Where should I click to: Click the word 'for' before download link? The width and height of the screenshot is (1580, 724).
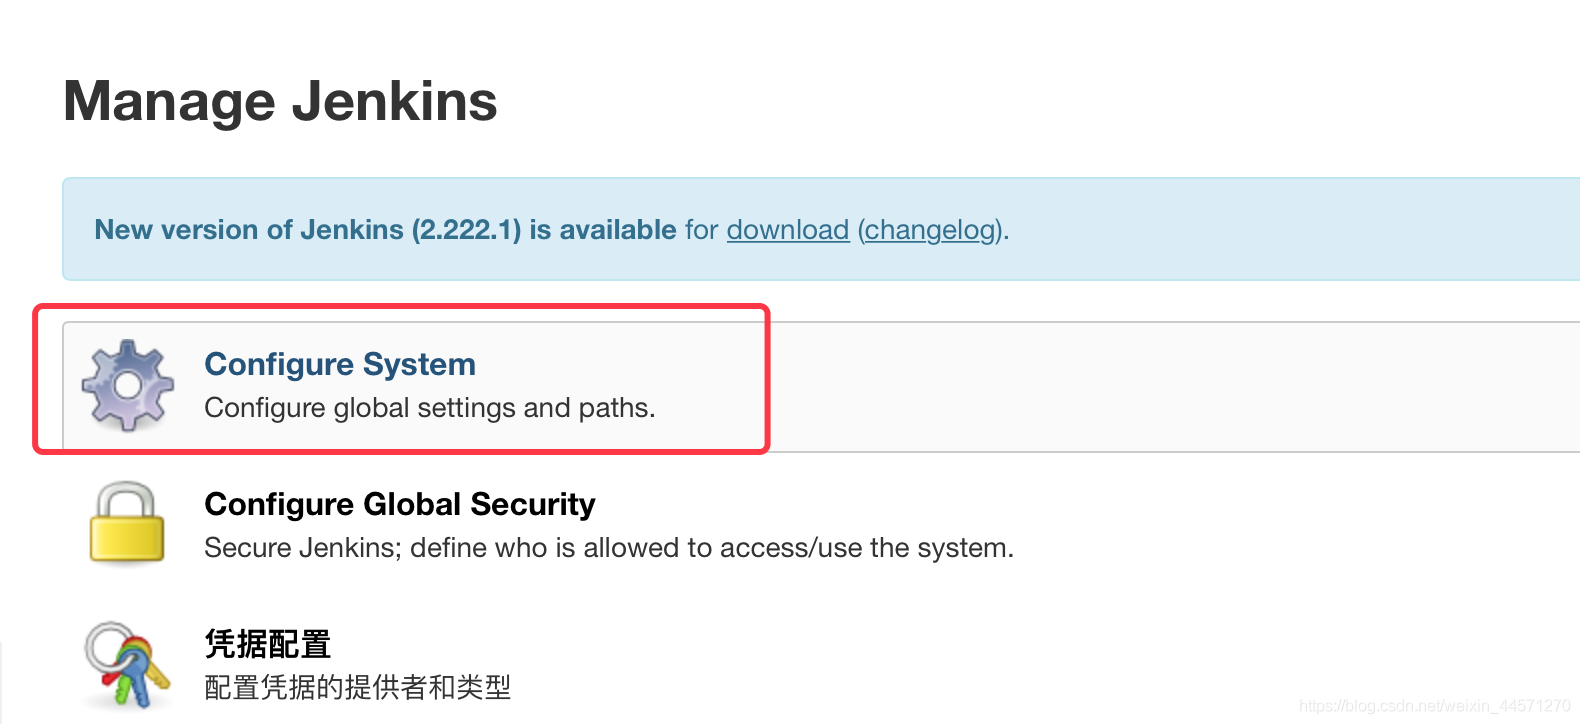(702, 230)
